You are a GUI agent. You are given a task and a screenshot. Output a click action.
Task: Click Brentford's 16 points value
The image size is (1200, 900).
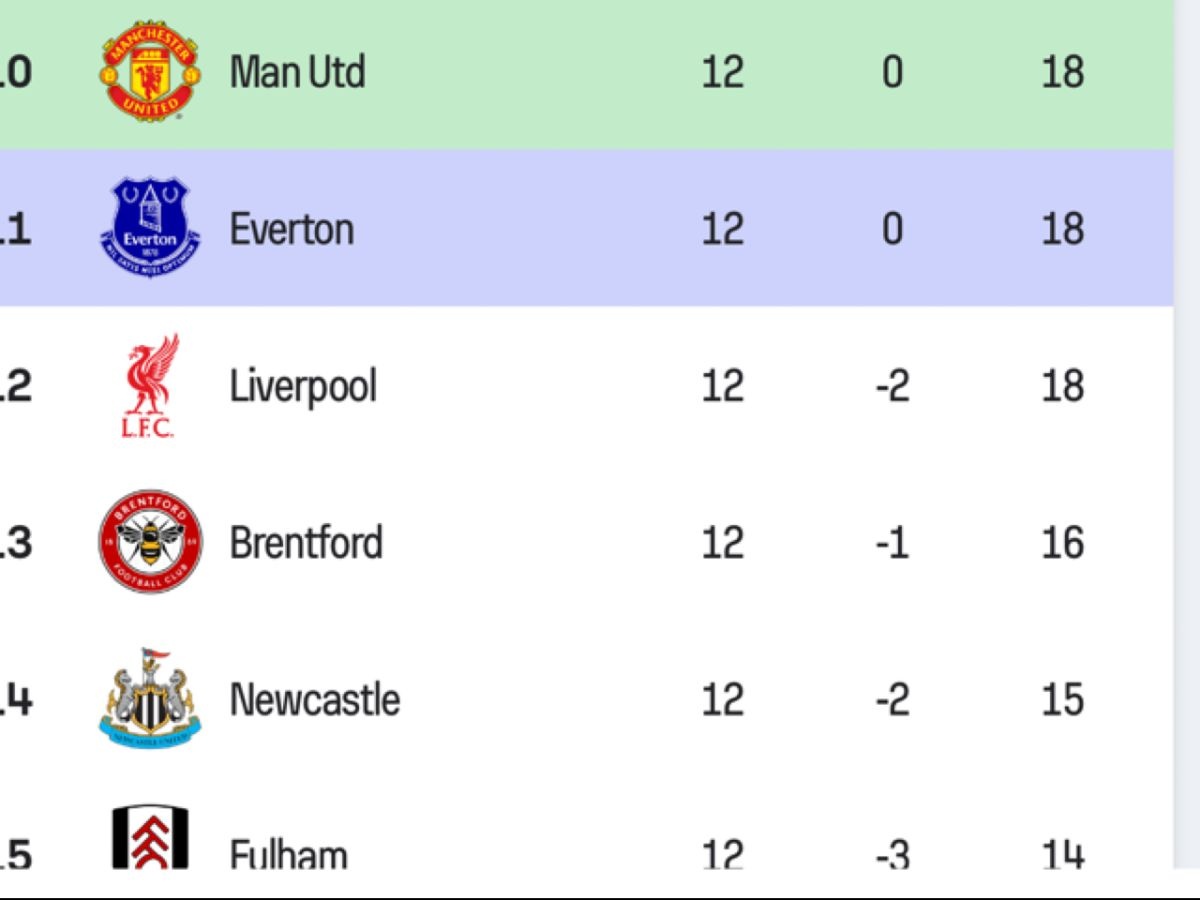pos(1062,543)
